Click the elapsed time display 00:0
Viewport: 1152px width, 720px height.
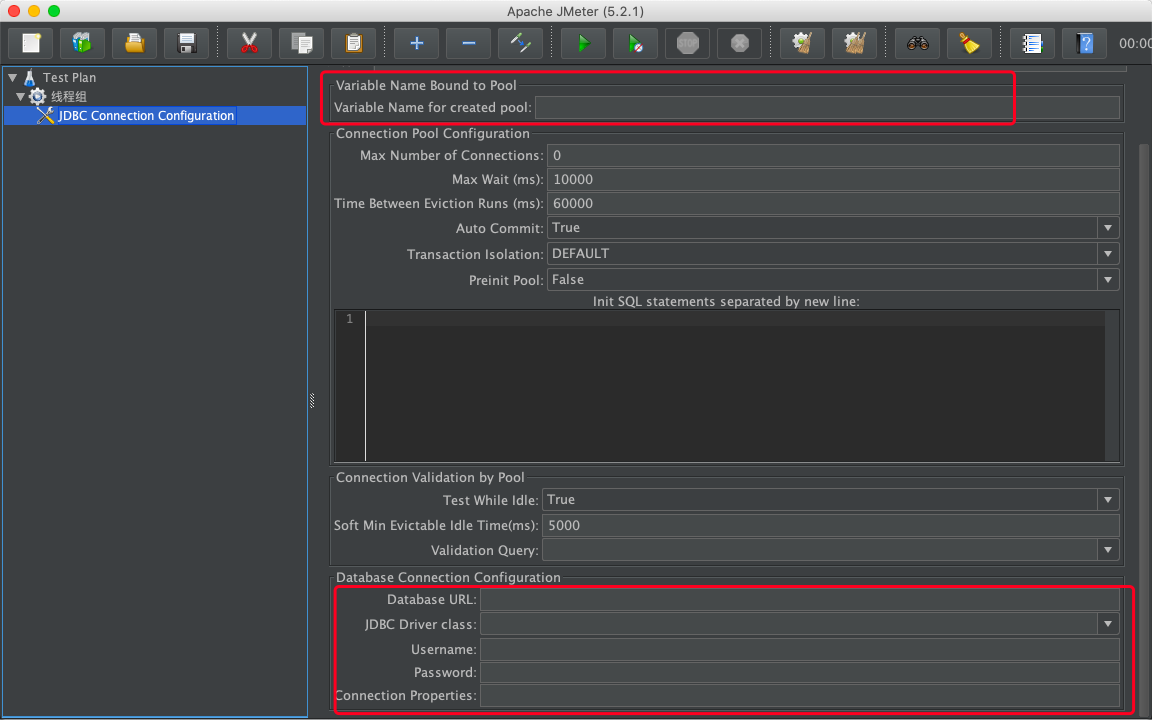pyautogui.click(x=1135, y=43)
